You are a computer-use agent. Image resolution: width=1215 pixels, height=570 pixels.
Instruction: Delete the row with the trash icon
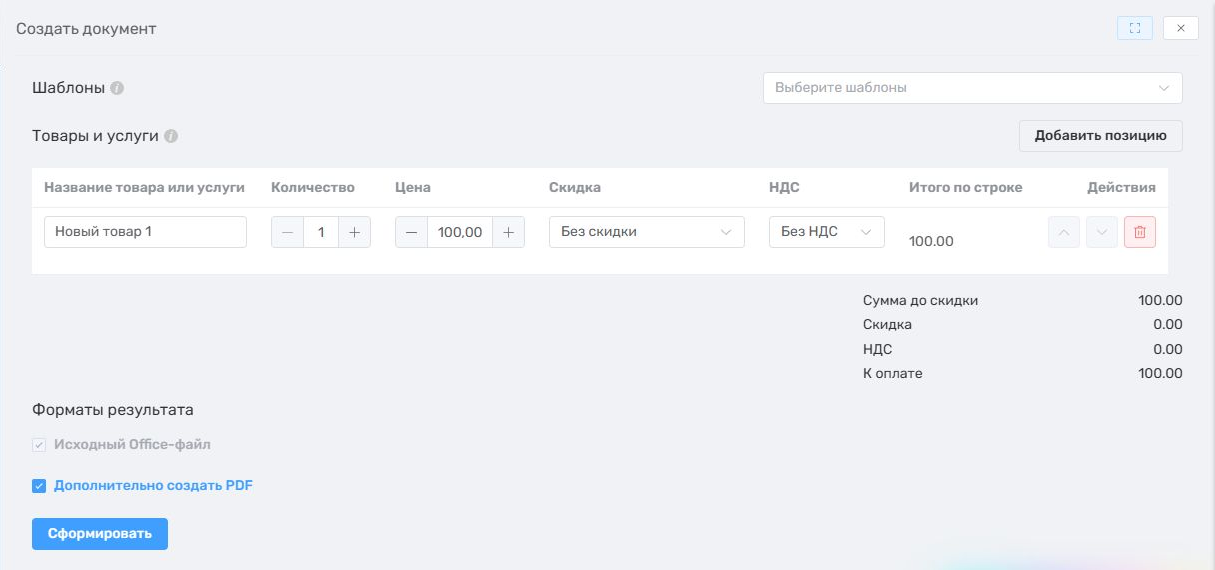coord(1140,232)
